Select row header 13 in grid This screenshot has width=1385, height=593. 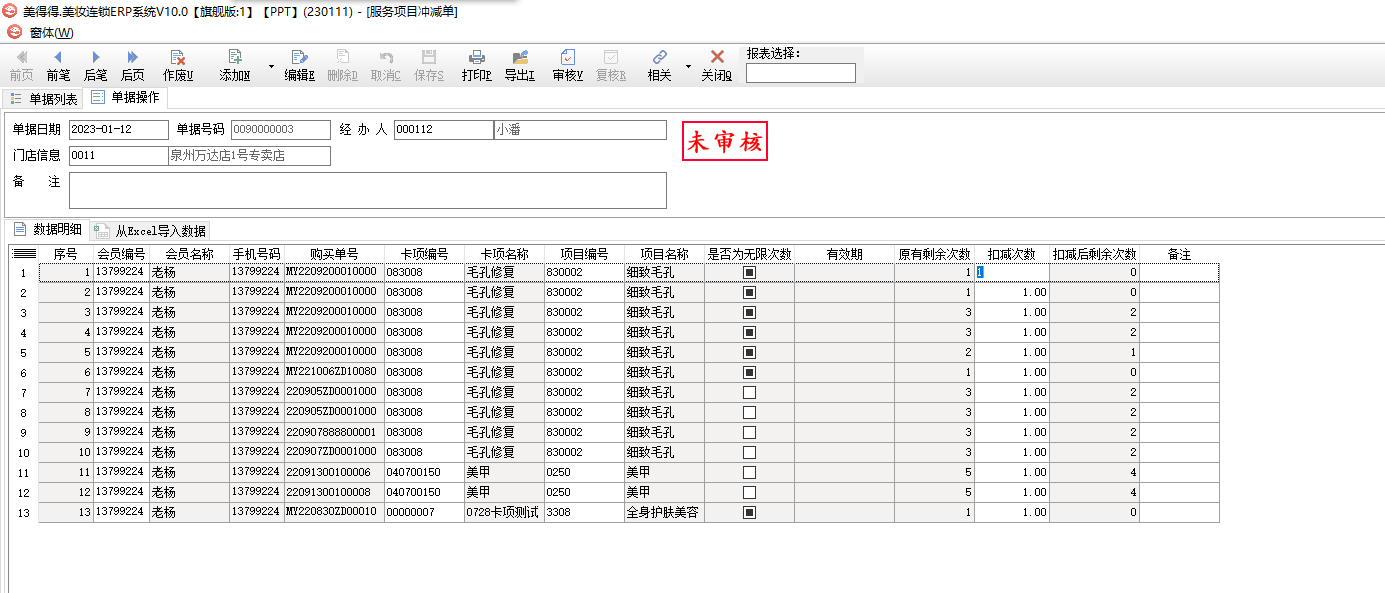point(24,512)
